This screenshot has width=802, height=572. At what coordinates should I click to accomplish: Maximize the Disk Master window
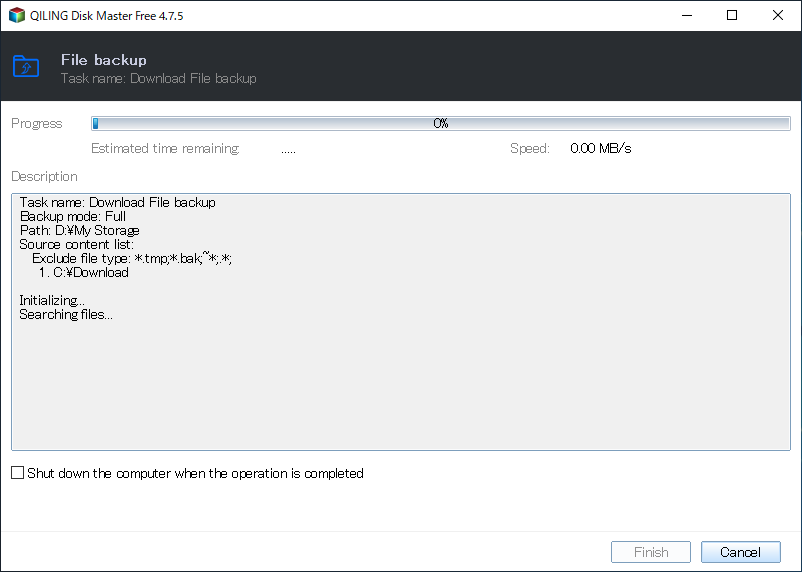732,16
